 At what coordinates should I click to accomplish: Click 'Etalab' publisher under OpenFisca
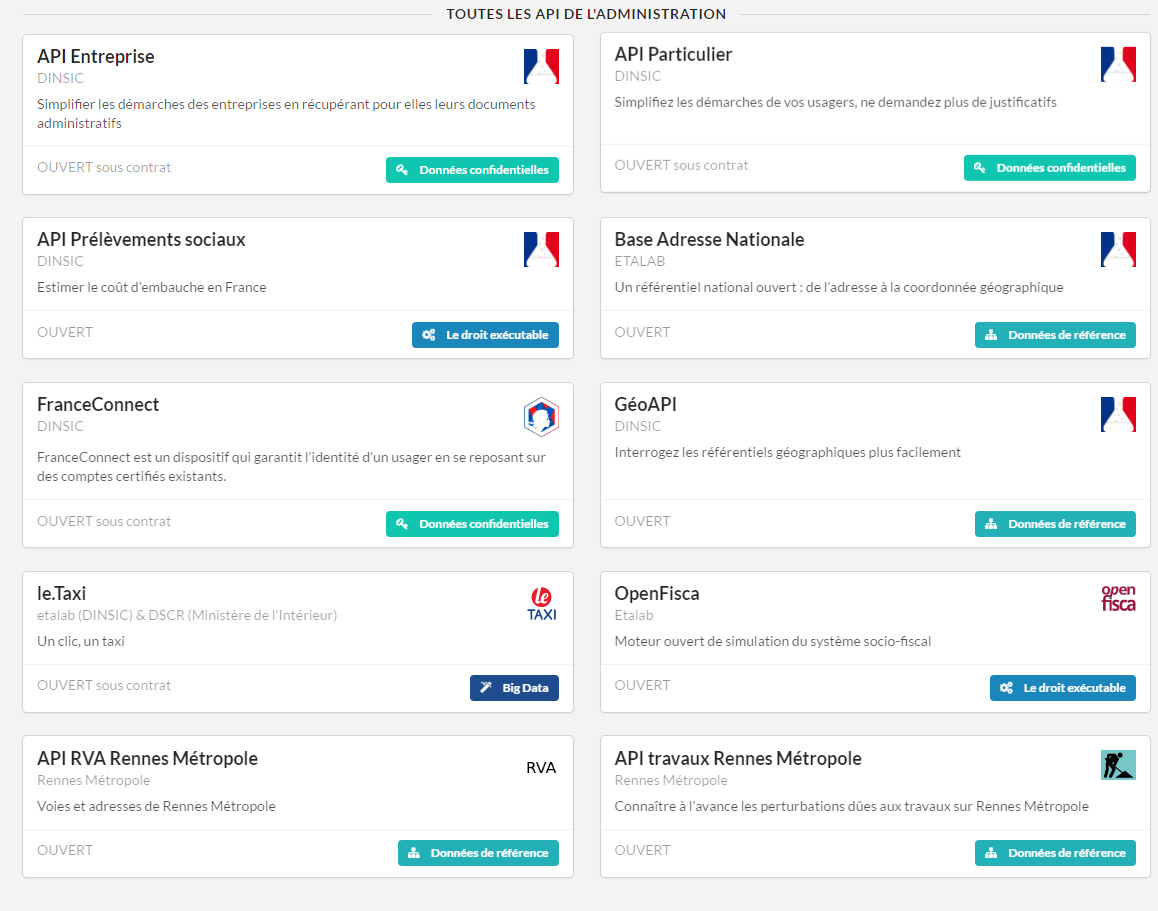coord(634,616)
